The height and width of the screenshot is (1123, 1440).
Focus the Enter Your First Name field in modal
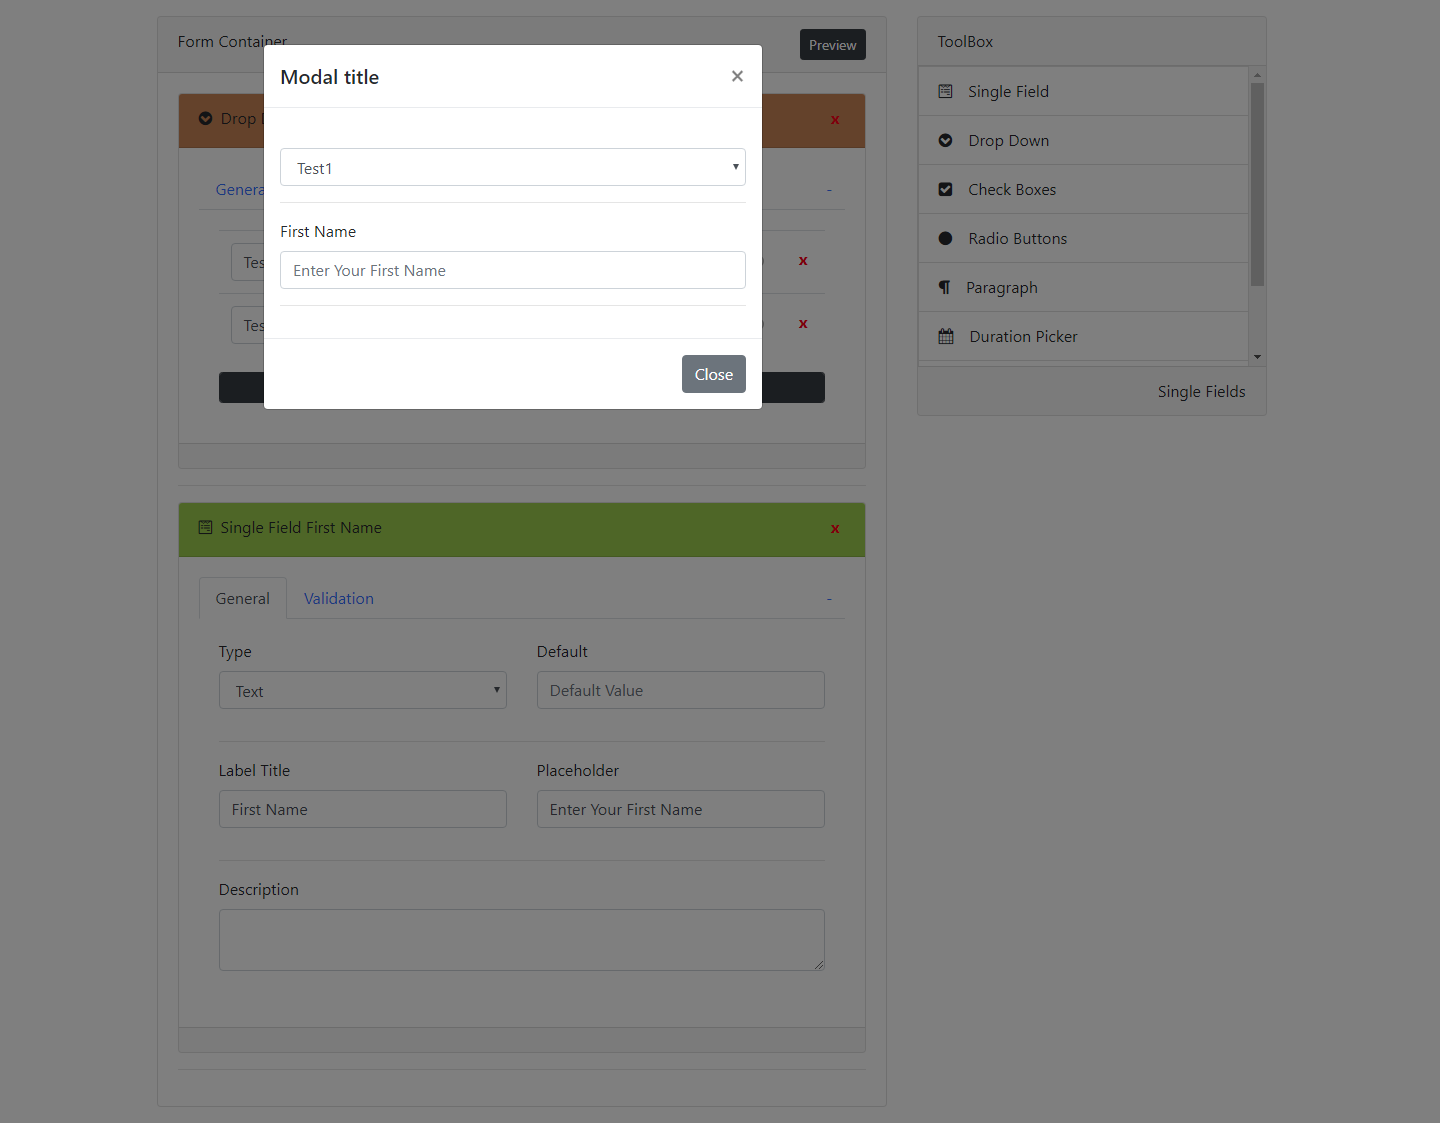point(513,270)
